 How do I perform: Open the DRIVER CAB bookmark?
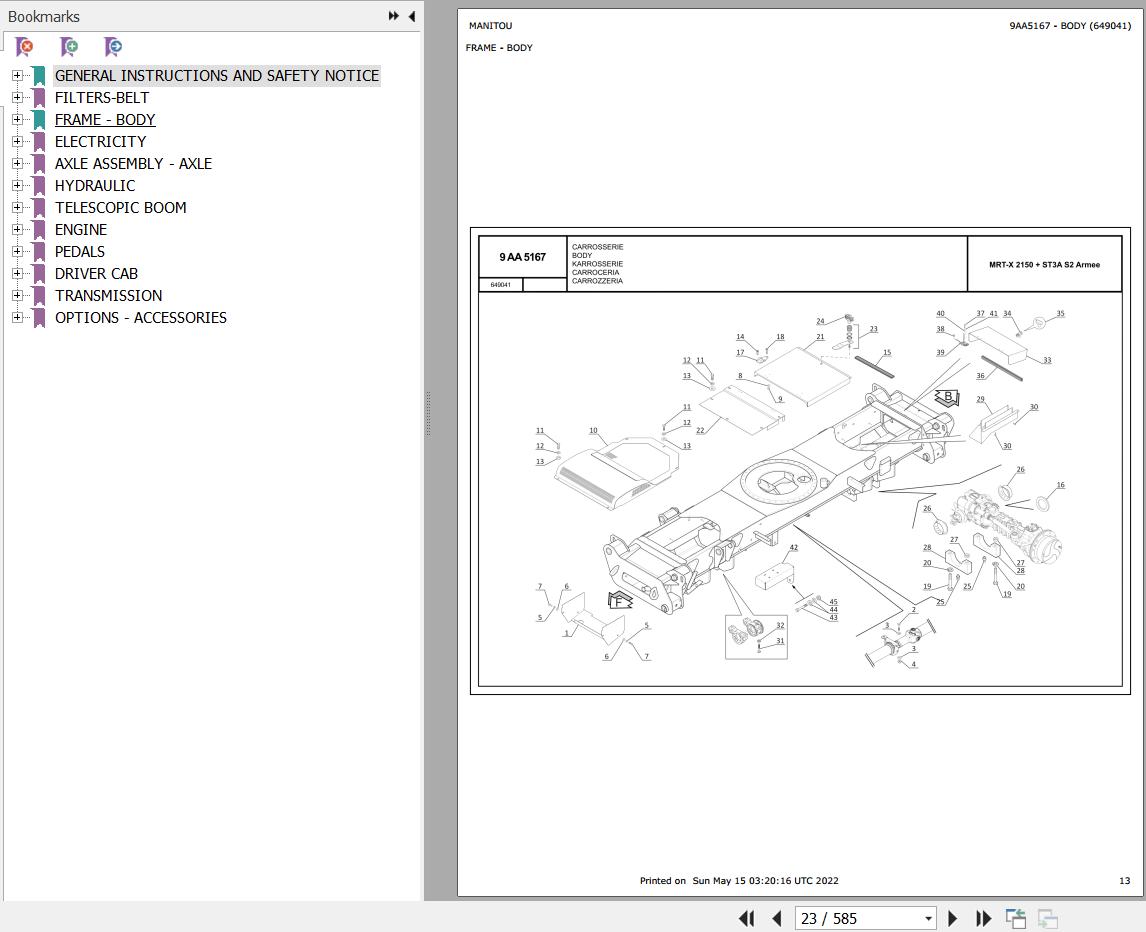96,274
